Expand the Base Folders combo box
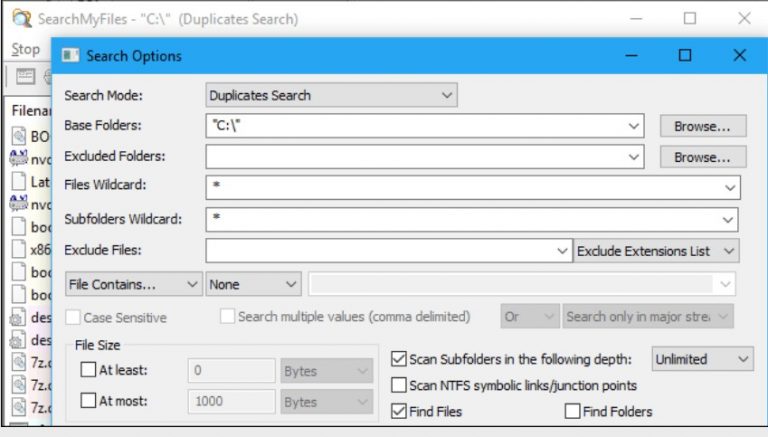768x437 pixels. click(633, 126)
